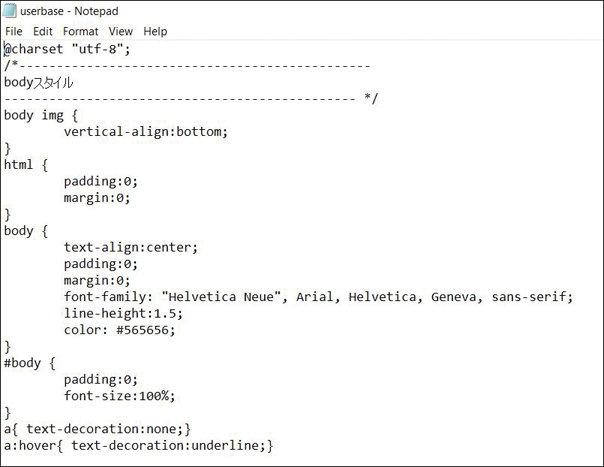Open the Edit menu
Viewport: 604px width, 467px height.
(42, 31)
